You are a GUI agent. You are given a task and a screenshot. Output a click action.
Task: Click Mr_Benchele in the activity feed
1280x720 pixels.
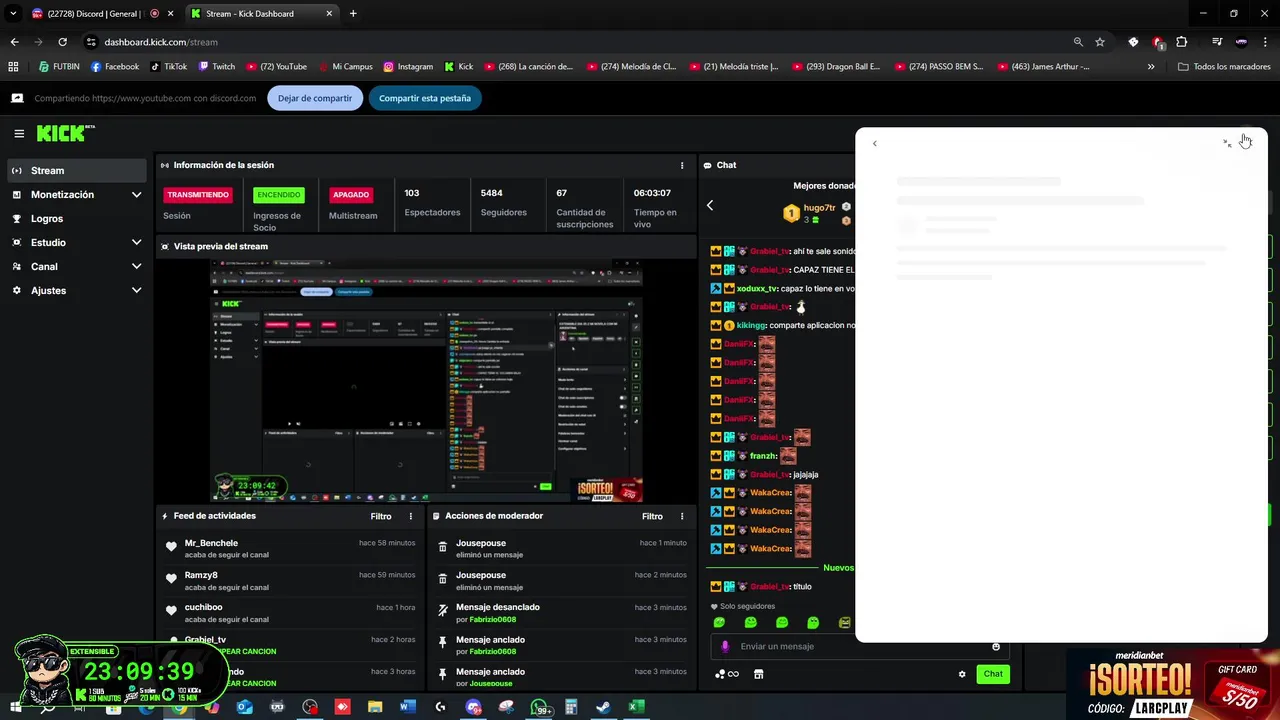pyautogui.click(x=211, y=543)
